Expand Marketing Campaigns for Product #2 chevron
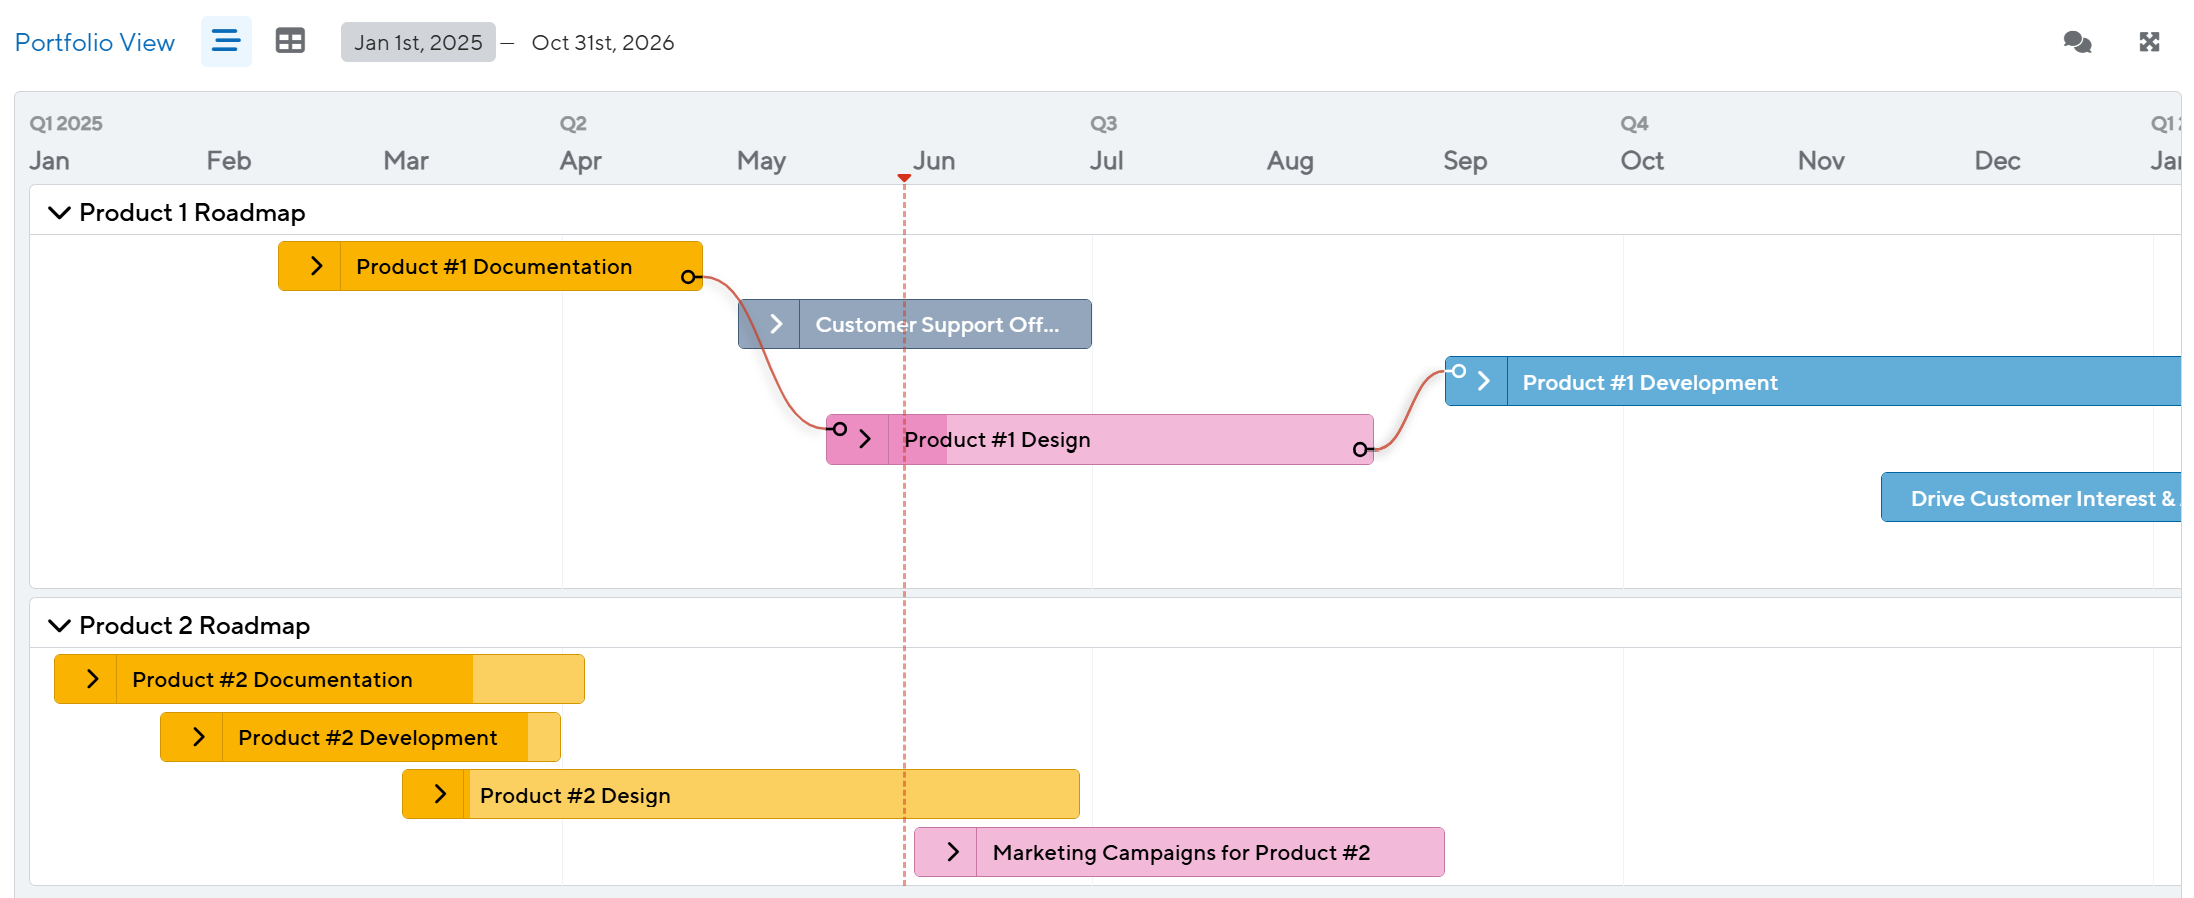 [952, 852]
